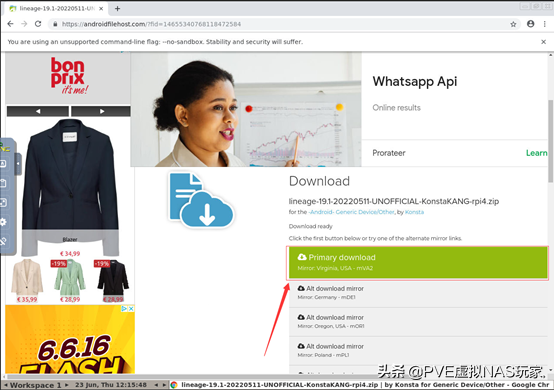Open a new browser tab
The image size is (554, 390).
(117, 8)
